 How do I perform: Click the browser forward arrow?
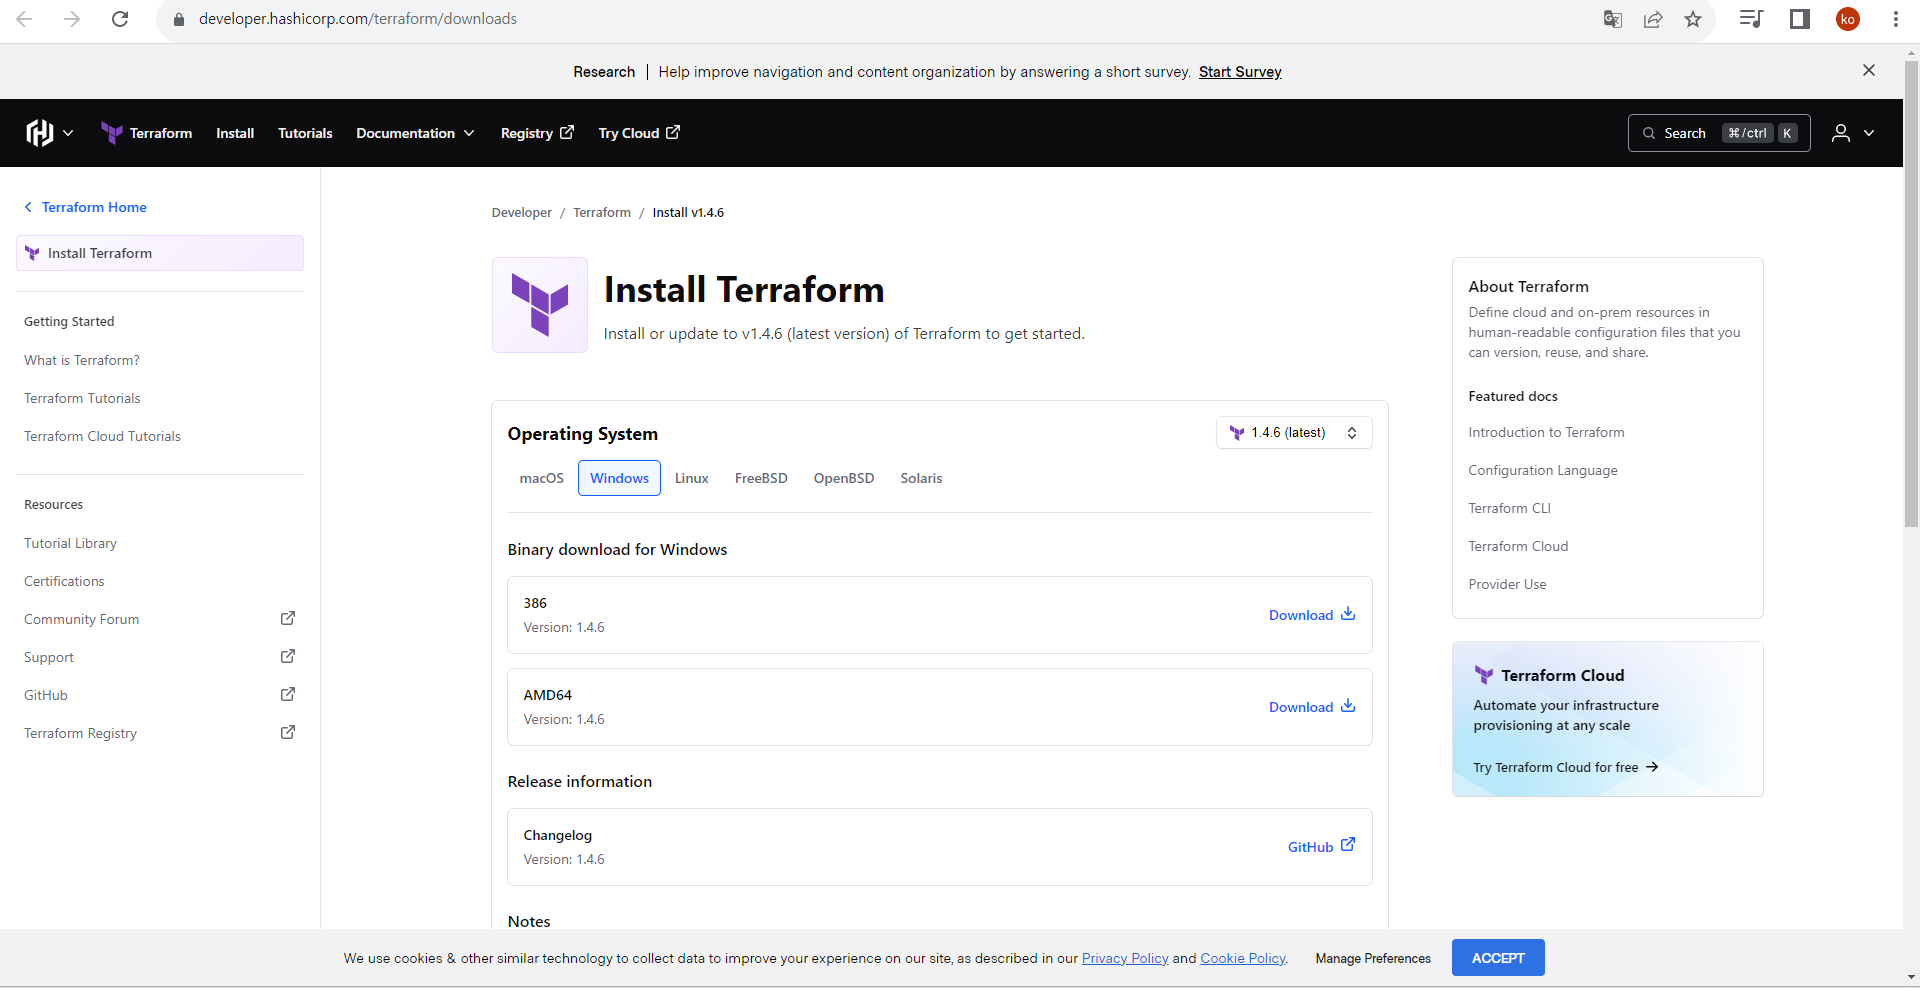tap(72, 19)
